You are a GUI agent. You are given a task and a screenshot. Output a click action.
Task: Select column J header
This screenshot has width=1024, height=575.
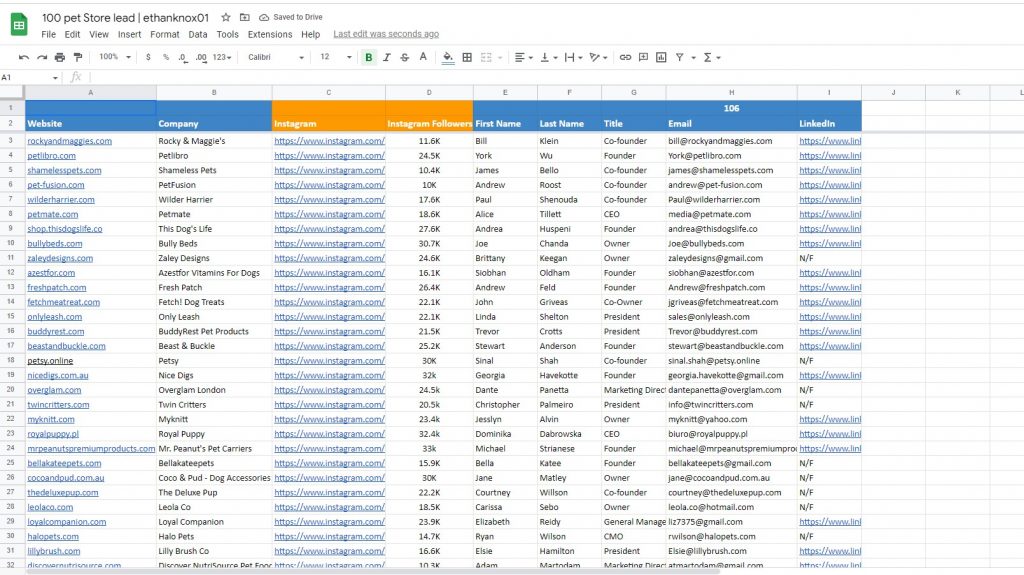(893, 93)
